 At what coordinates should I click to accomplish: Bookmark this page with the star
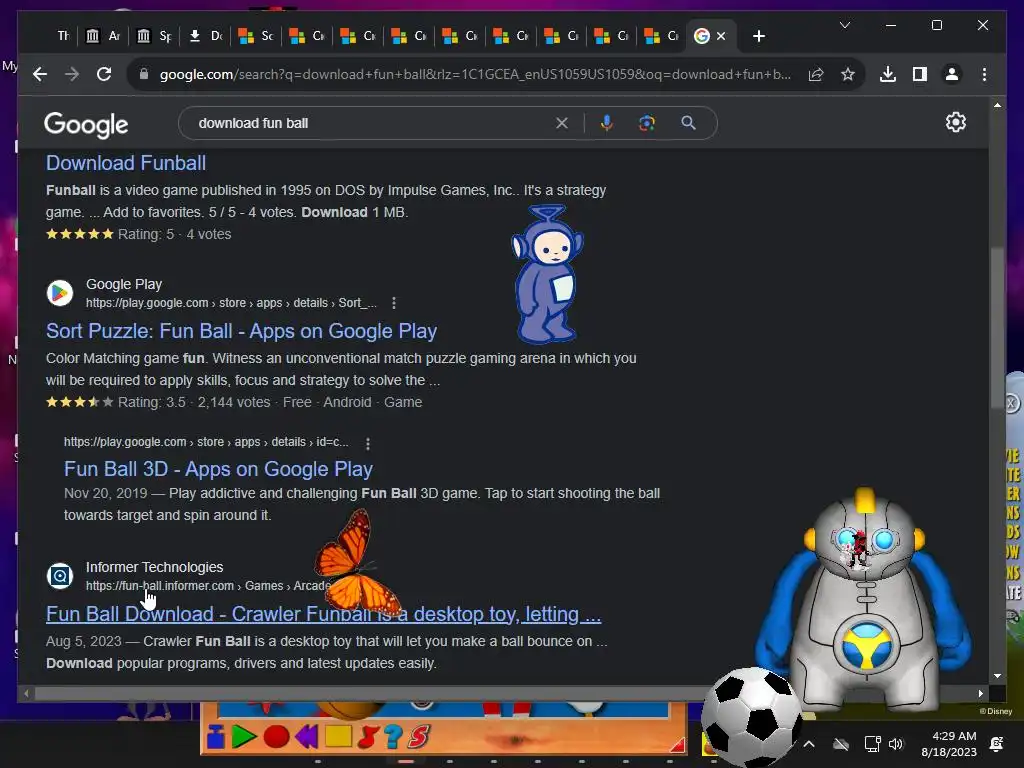click(x=848, y=74)
